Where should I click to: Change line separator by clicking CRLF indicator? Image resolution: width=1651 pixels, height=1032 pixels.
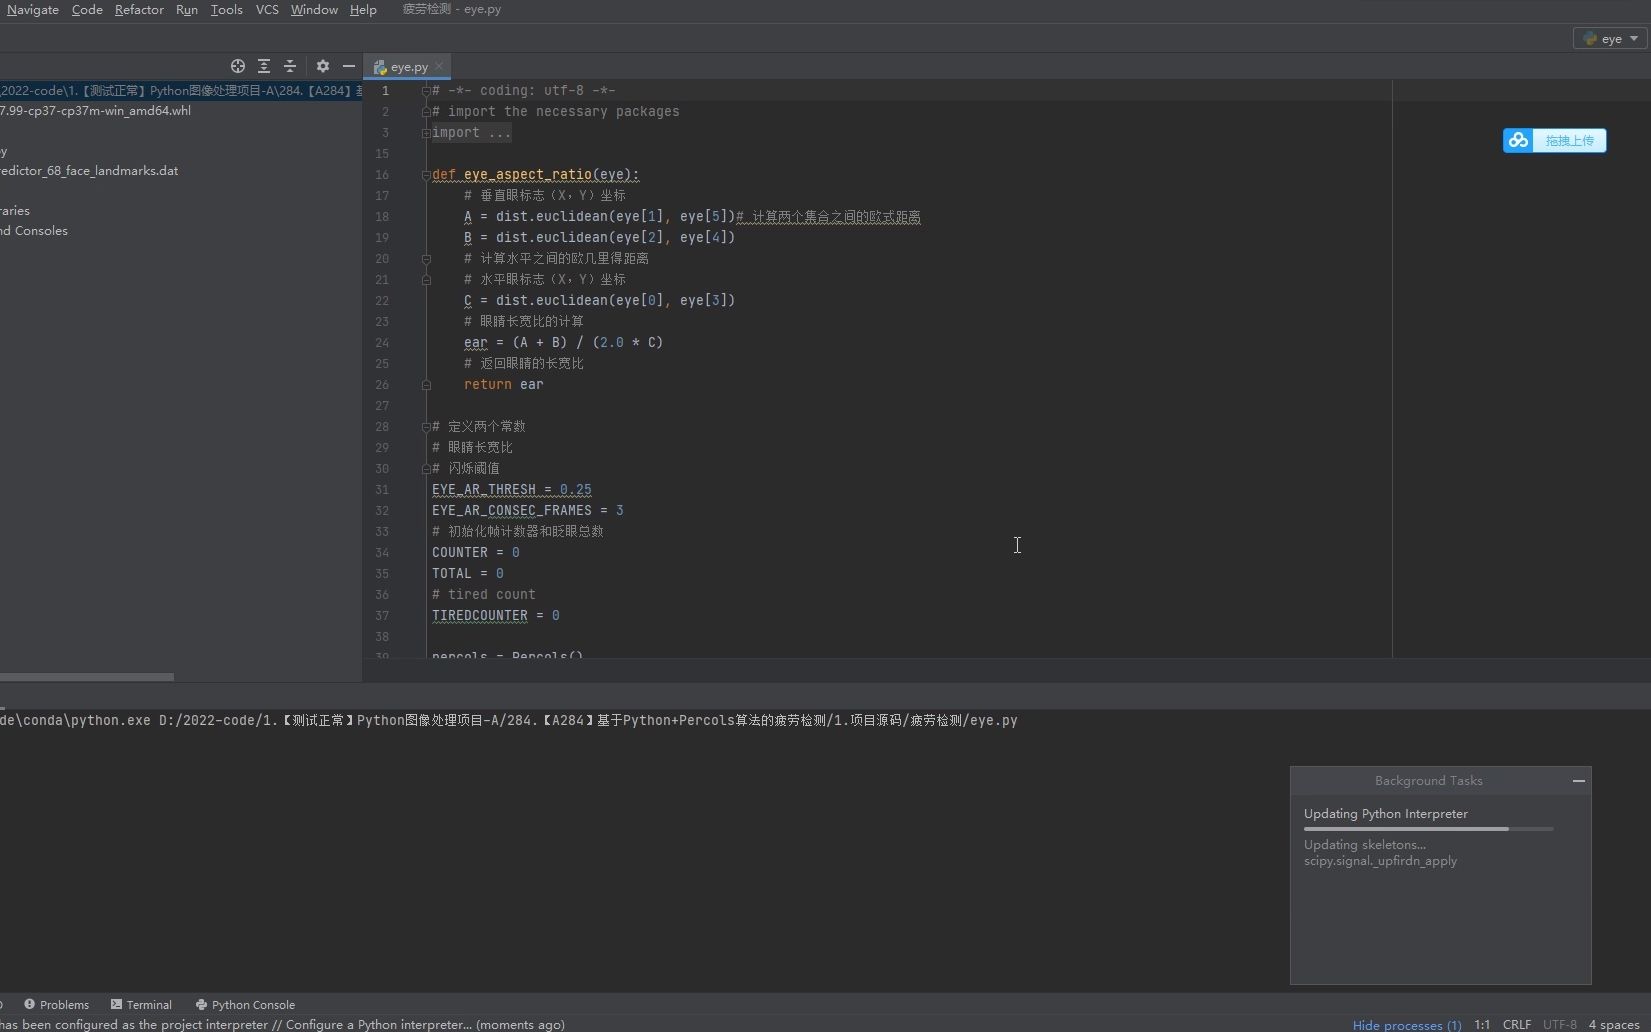pos(1517,1024)
